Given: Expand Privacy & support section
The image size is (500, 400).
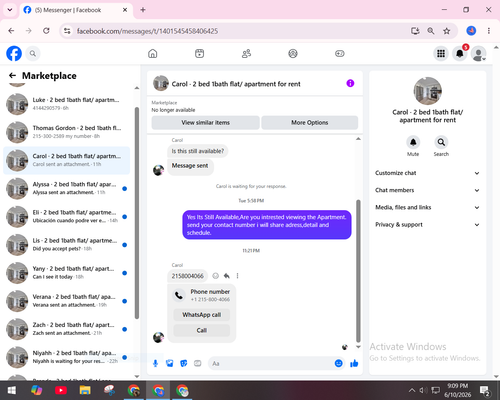Looking at the screenshot, I should pos(427,225).
